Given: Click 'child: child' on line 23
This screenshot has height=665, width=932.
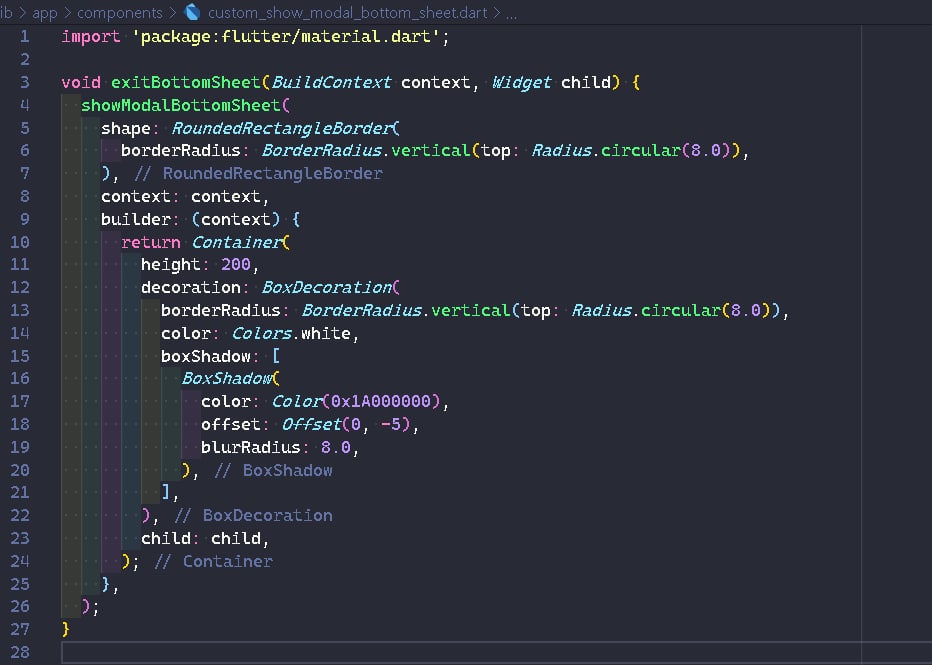Looking at the screenshot, I should coord(201,538).
